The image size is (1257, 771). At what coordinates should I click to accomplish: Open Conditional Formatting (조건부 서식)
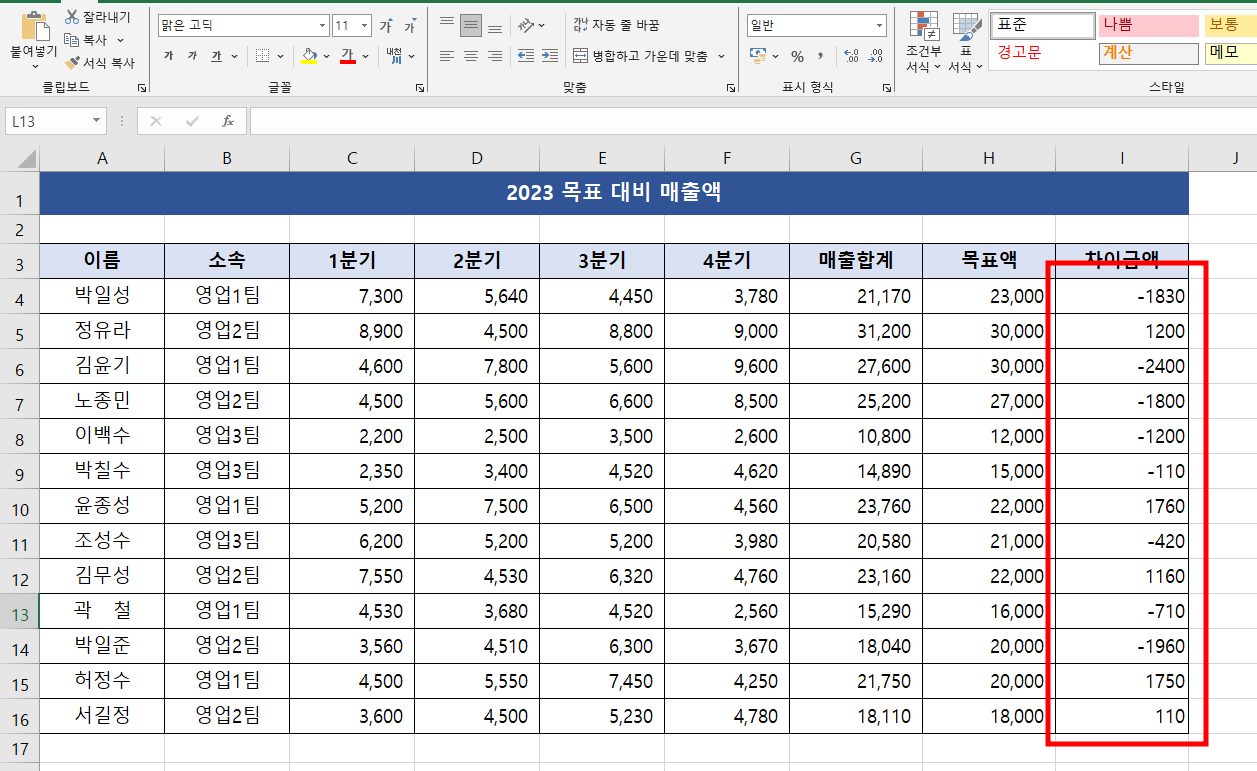(x=923, y=42)
